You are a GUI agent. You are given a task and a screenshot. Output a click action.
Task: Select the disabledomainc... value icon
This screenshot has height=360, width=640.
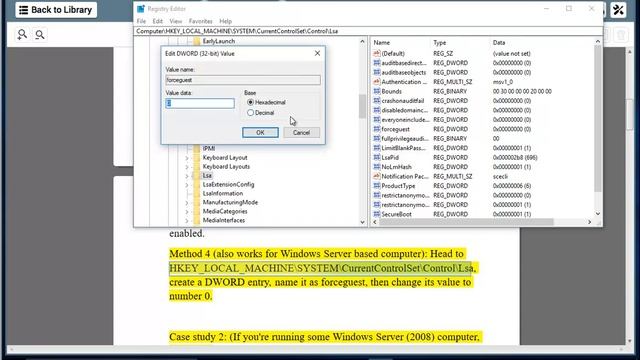click(377, 110)
